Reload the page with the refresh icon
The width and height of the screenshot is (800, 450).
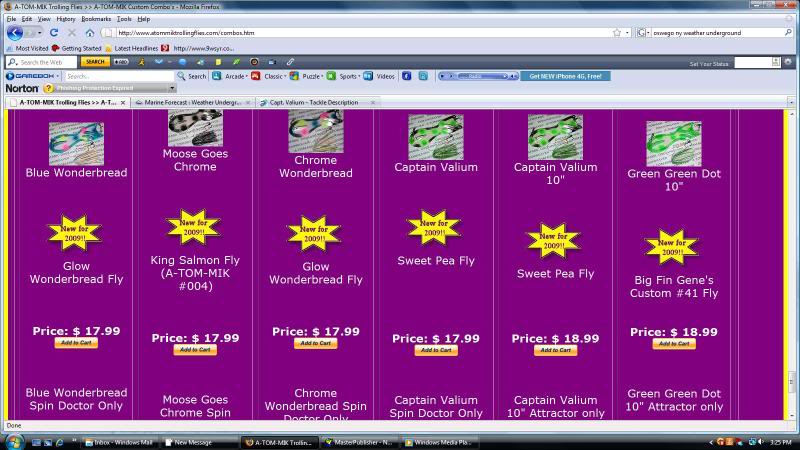[54, 32]
